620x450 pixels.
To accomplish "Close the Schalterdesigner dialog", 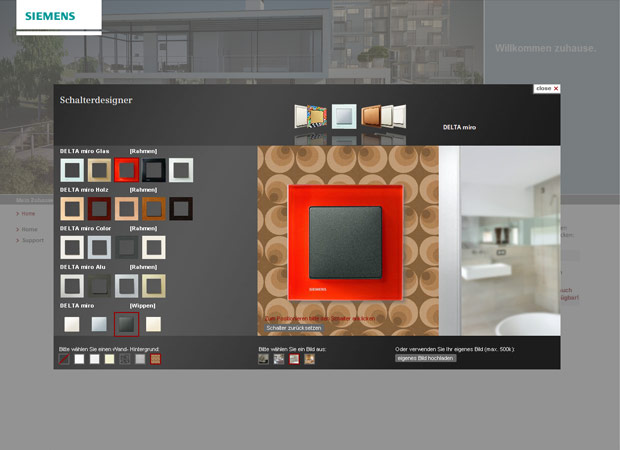I will coord(547,89).
